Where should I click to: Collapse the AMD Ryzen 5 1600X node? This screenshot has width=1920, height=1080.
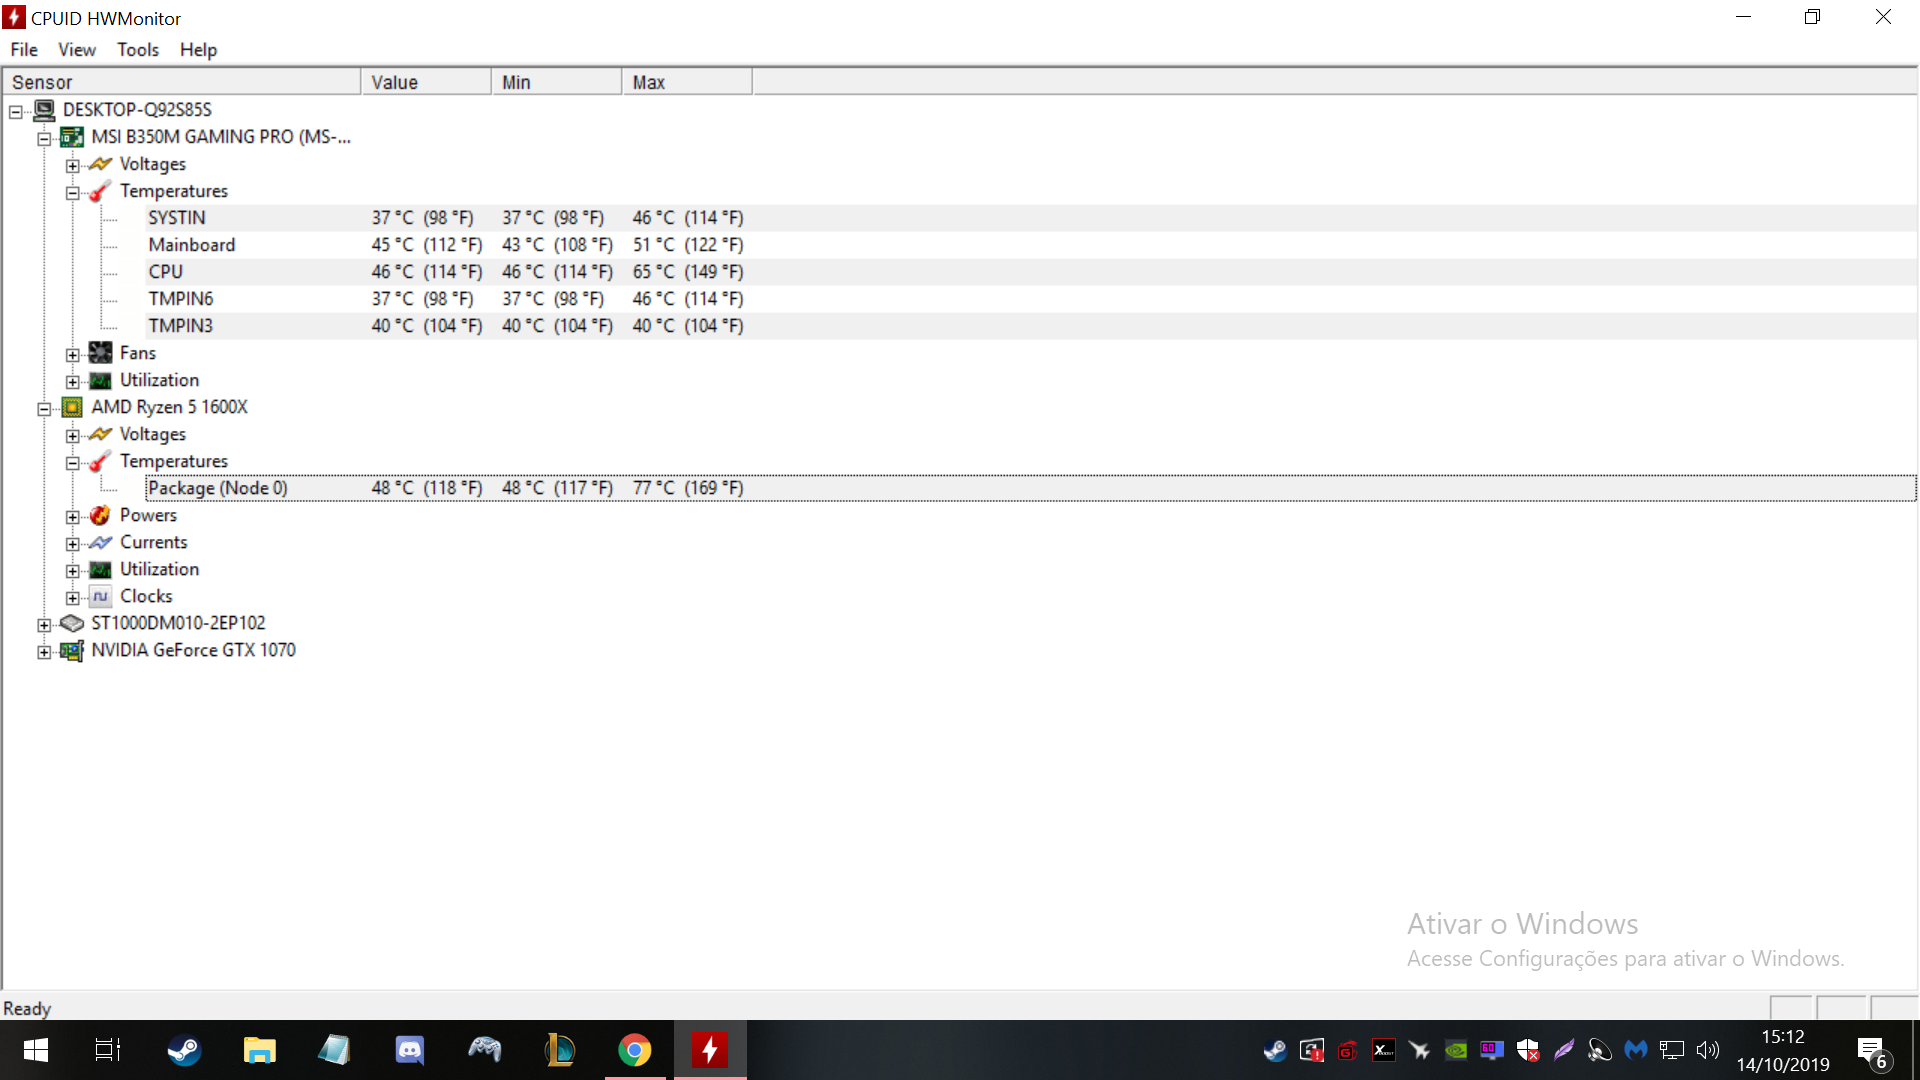point(44,408)
